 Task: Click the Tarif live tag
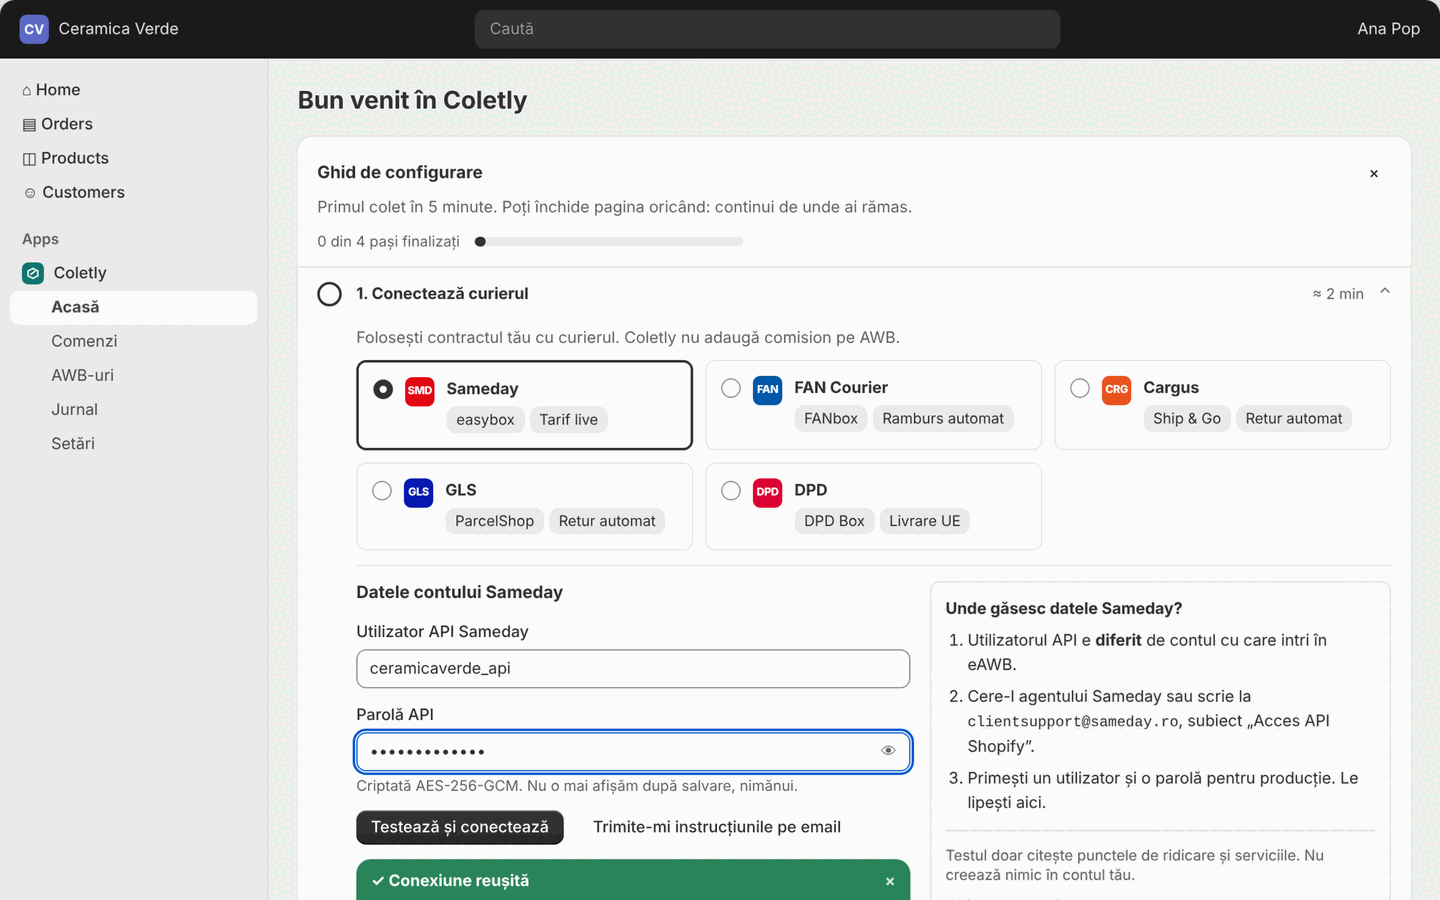click(568, 420)
